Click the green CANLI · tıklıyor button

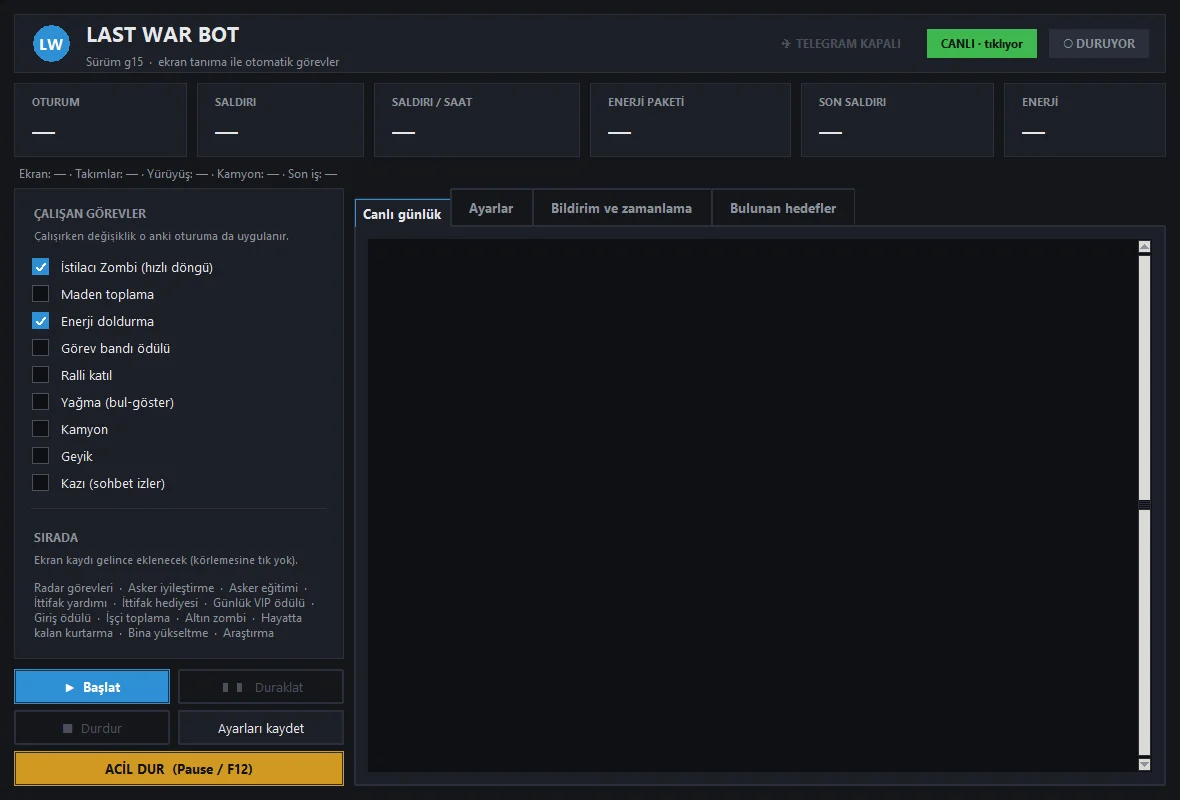[x=981, y=44]
